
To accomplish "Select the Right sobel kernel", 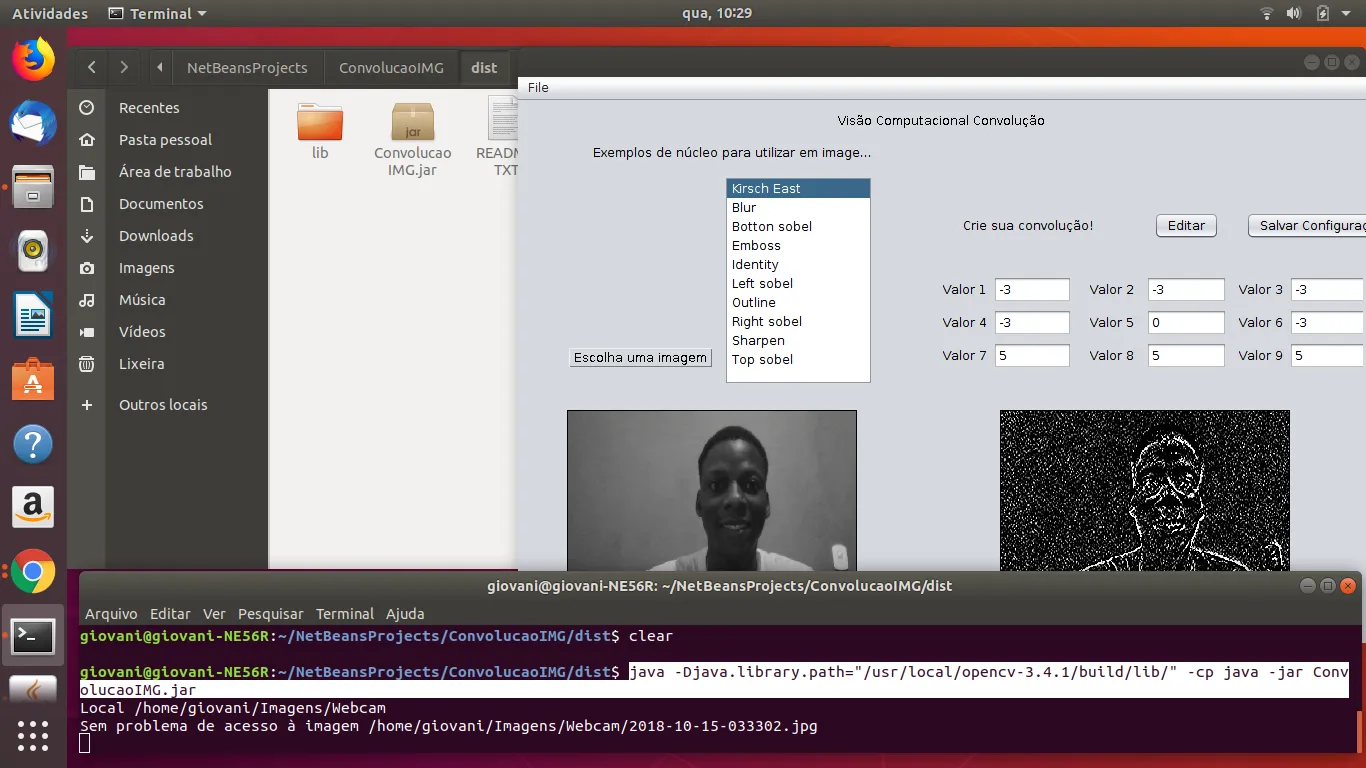I will pos(798,322).
